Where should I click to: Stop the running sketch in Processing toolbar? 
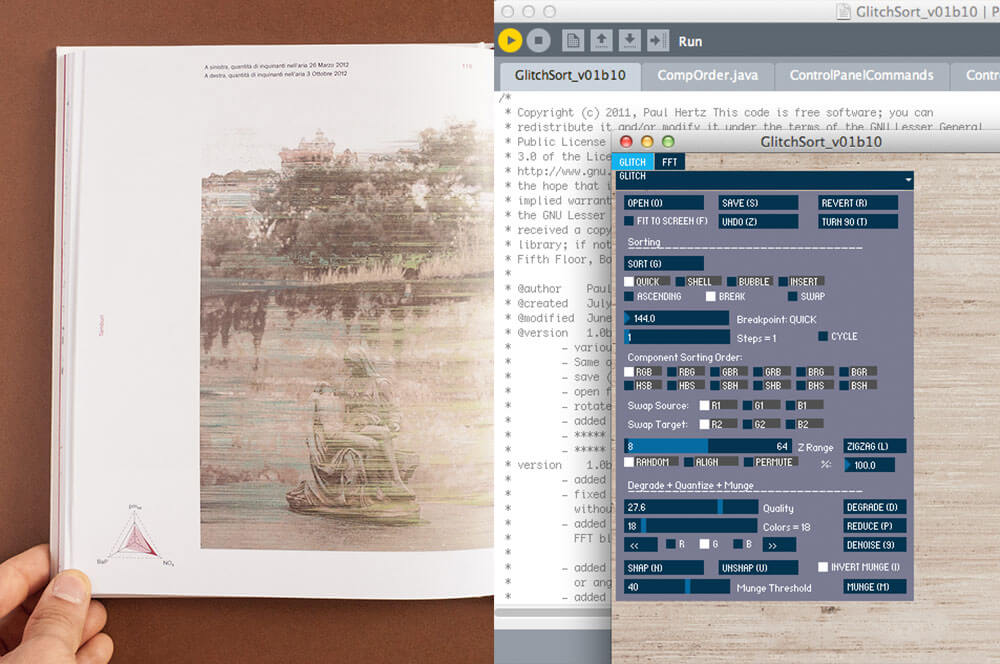(538, 41)
